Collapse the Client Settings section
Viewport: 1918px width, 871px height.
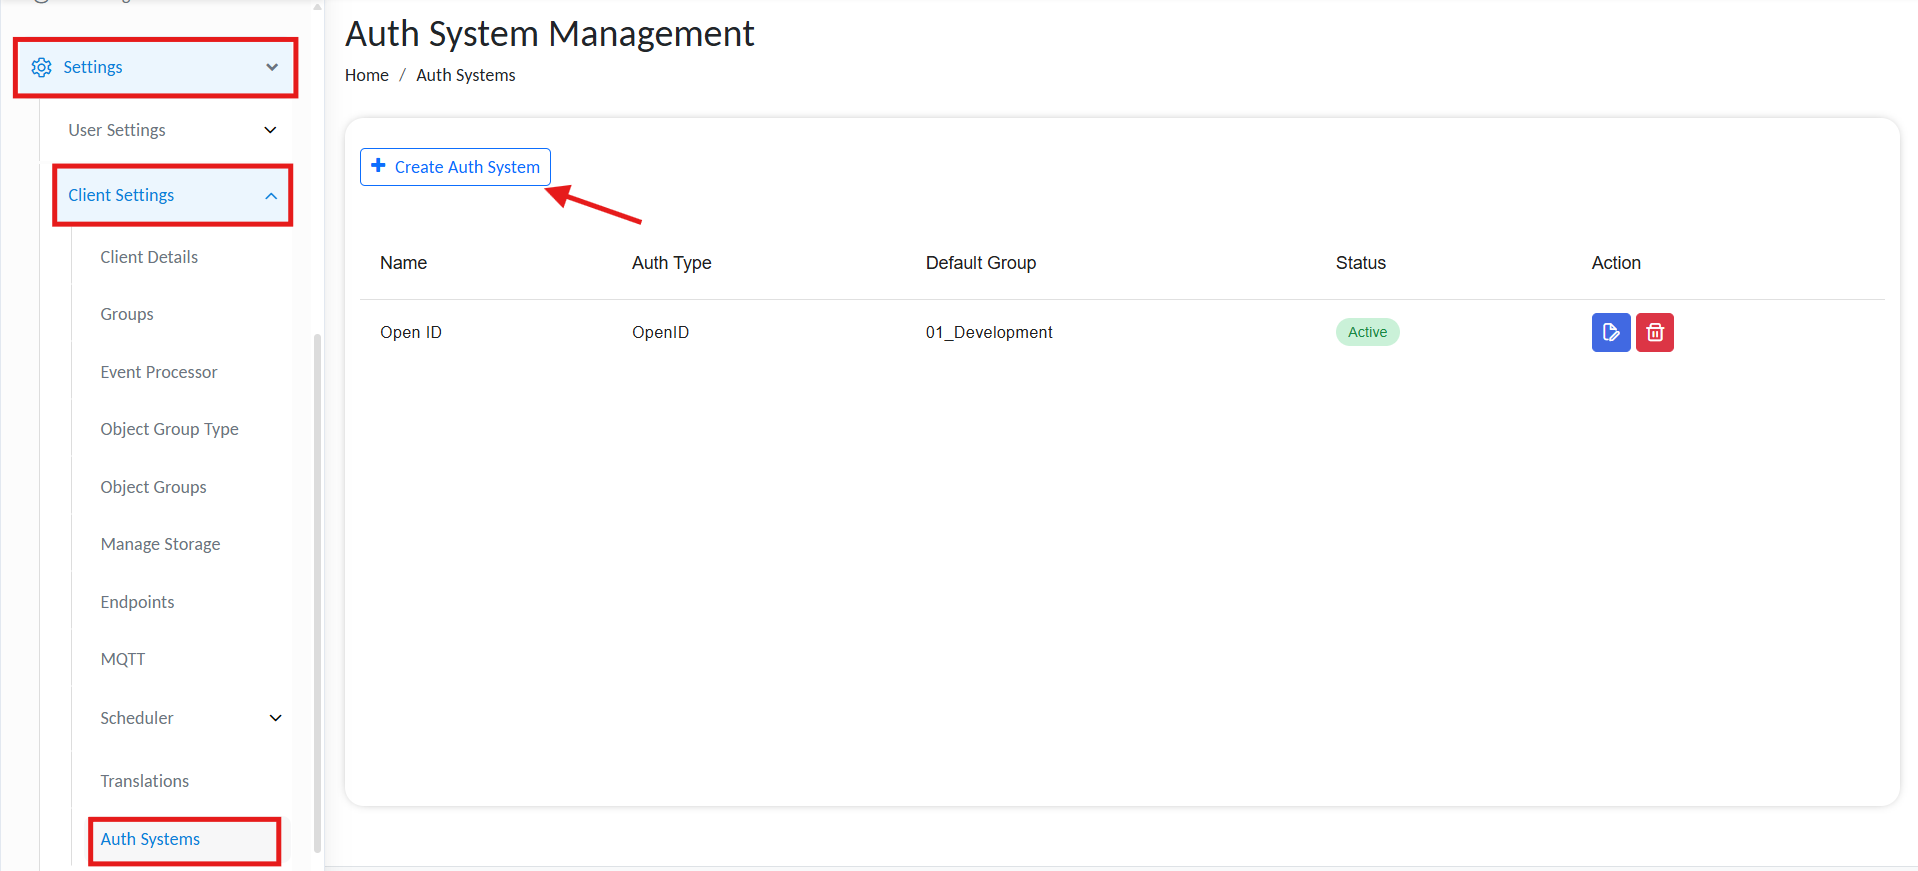click(271, 196)
